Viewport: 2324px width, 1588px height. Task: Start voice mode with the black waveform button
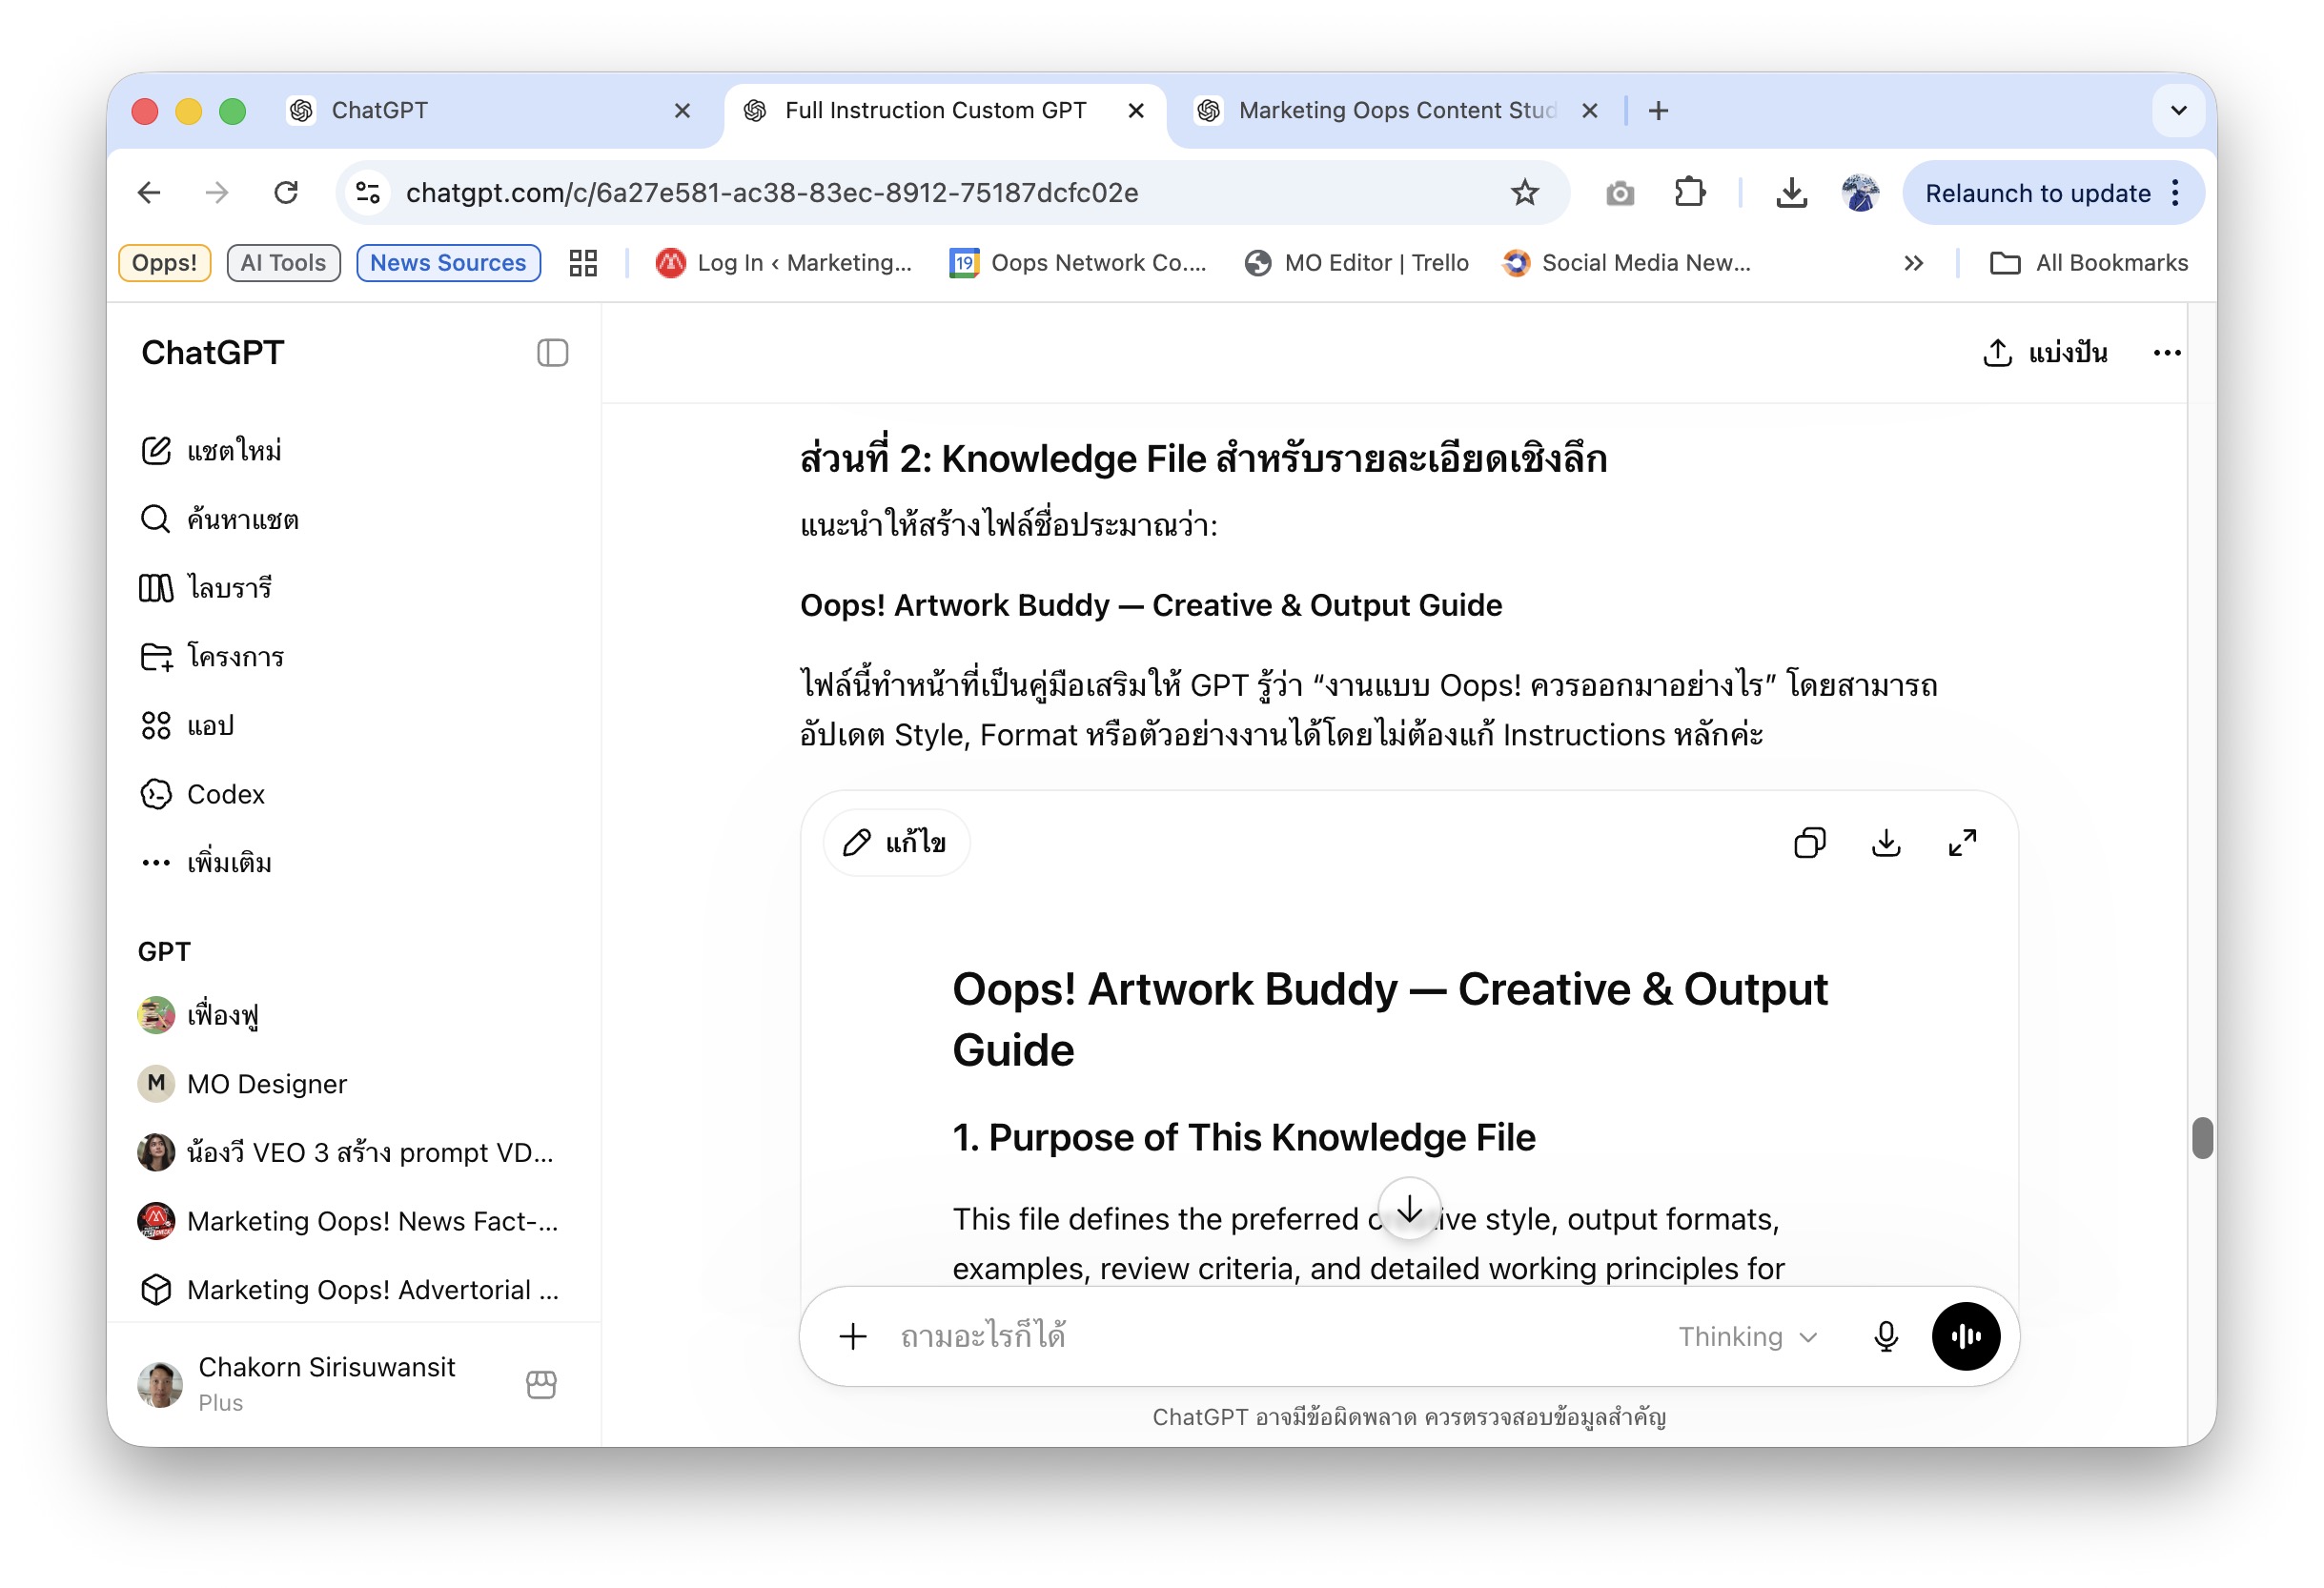point(1965,1336)
